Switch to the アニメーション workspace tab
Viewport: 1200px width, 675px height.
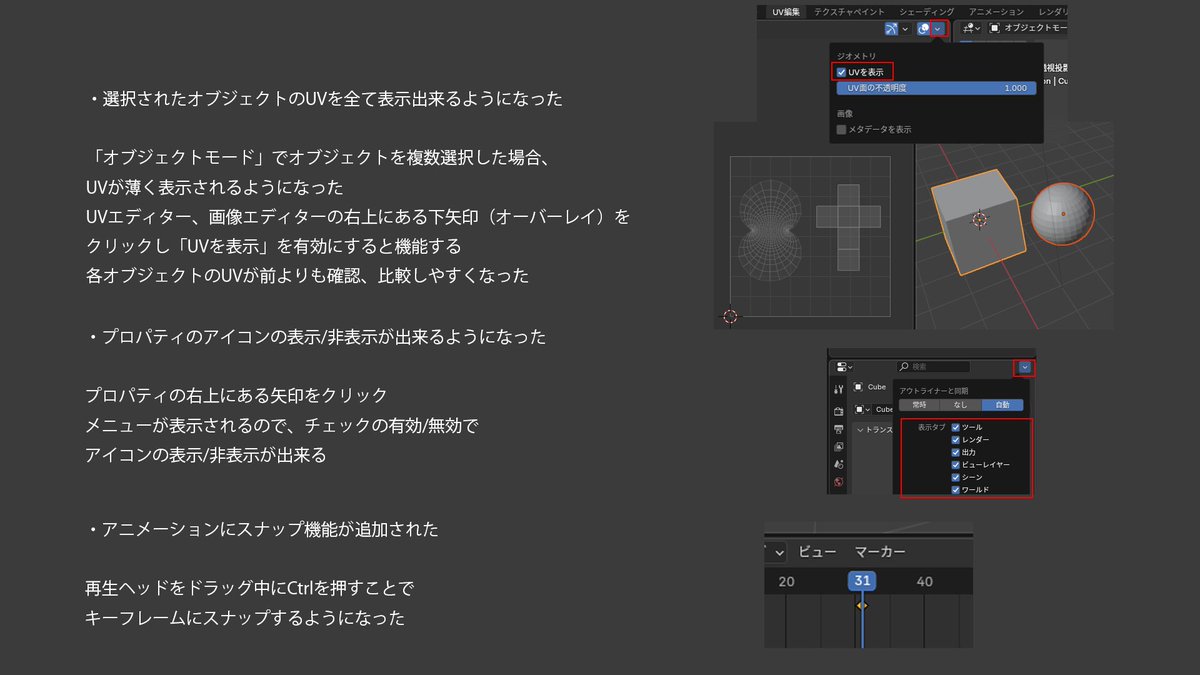pos(996,11)
